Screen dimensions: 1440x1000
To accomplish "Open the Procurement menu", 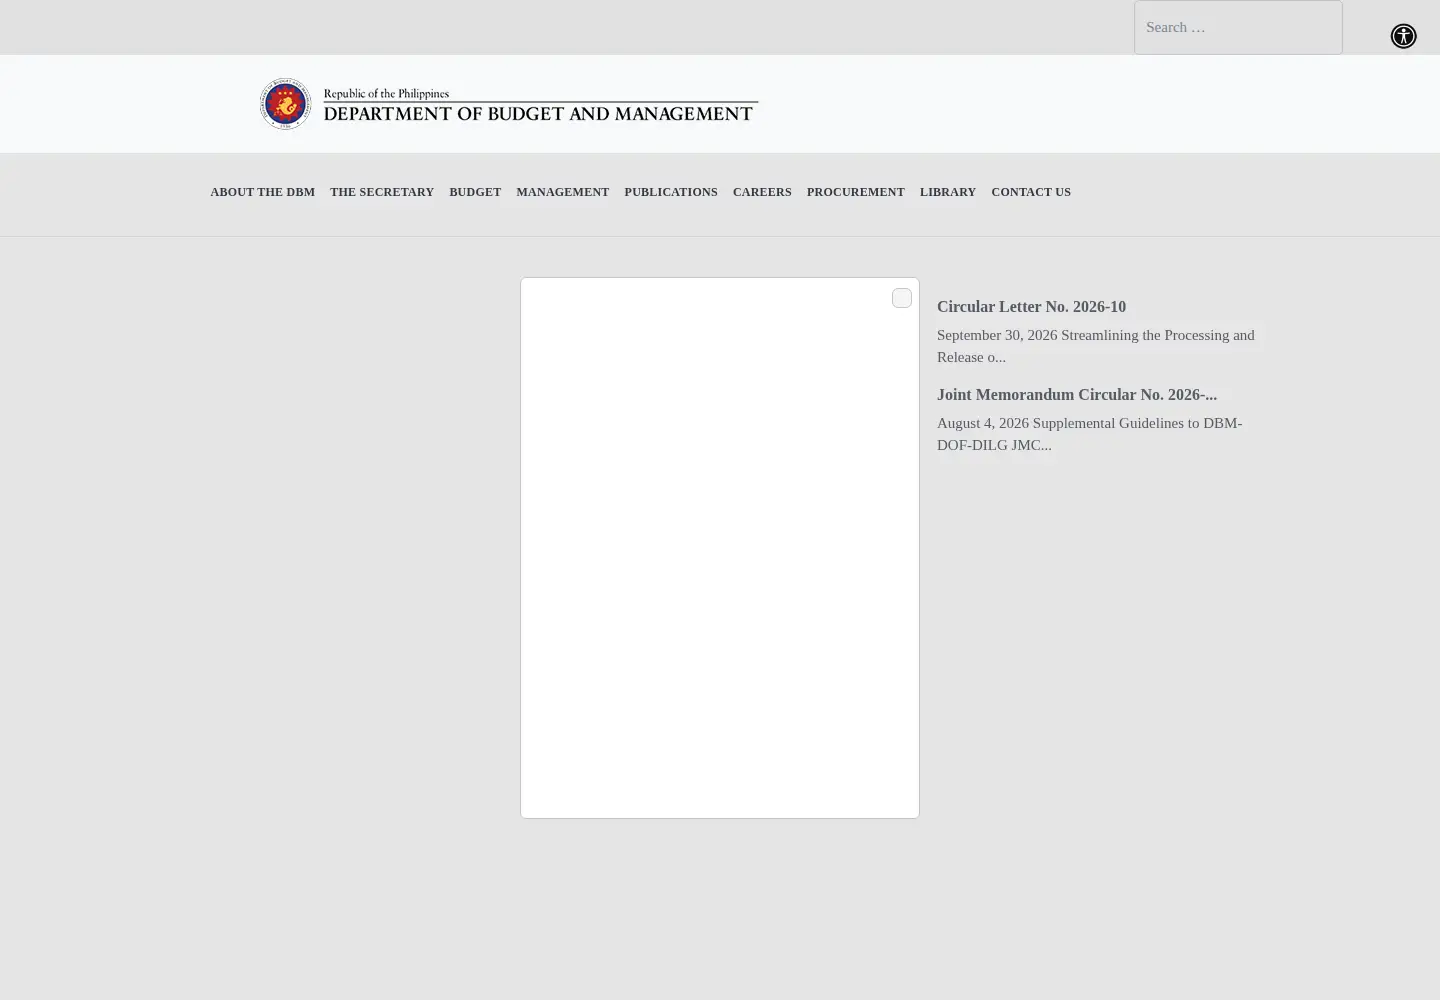I will (855, 192).
